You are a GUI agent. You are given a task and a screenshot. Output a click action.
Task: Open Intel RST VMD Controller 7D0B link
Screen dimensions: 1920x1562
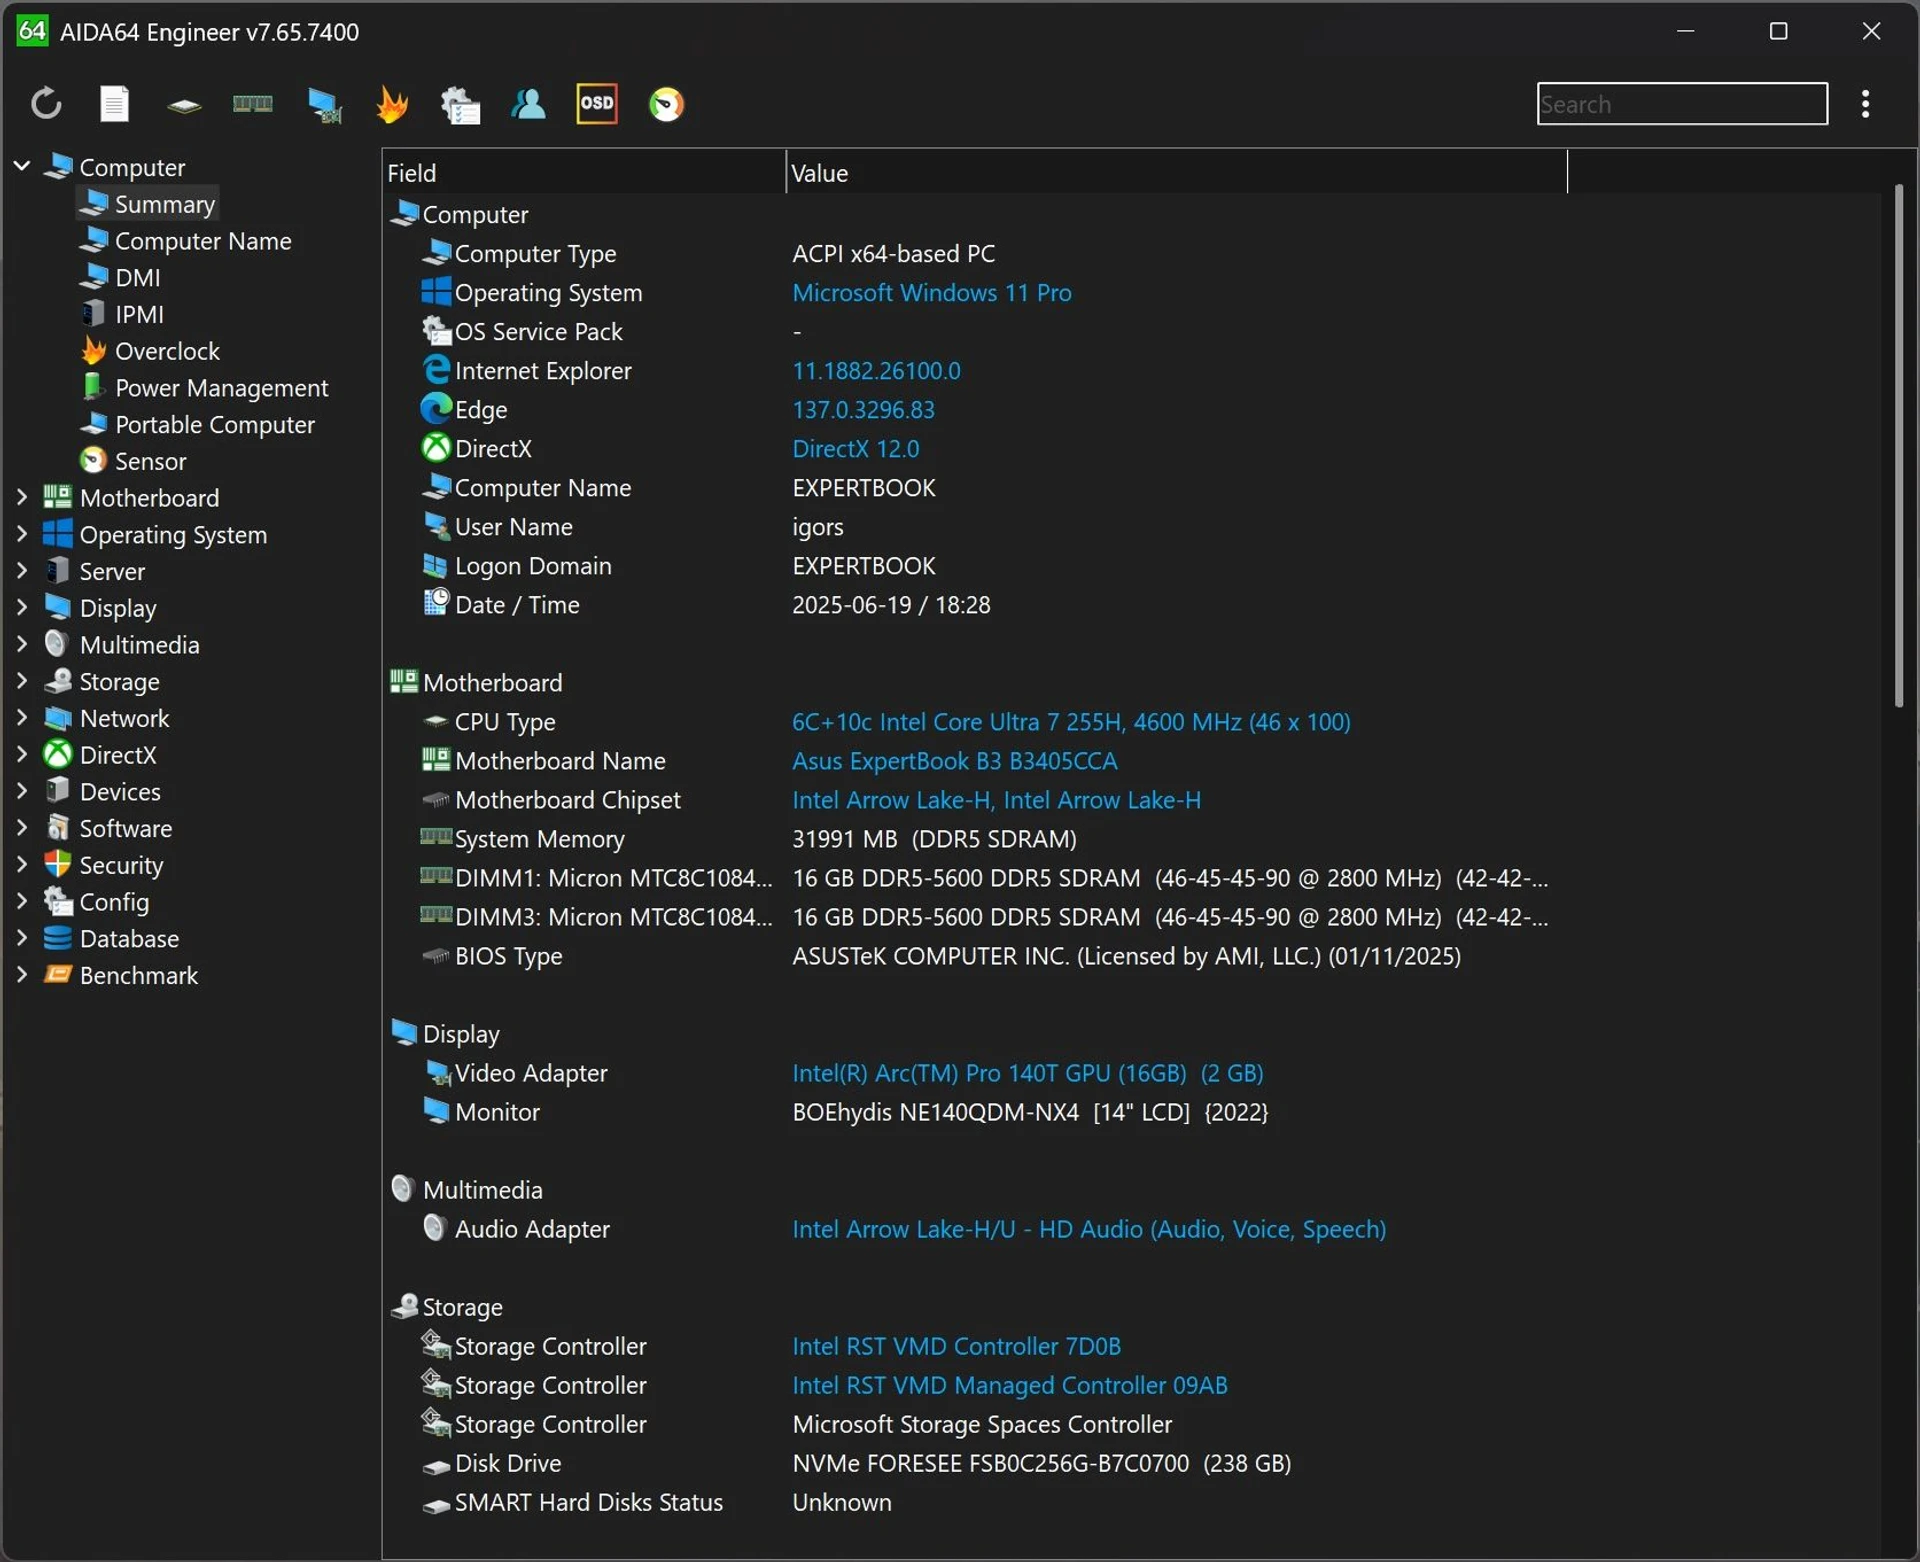pos(956,1345)
